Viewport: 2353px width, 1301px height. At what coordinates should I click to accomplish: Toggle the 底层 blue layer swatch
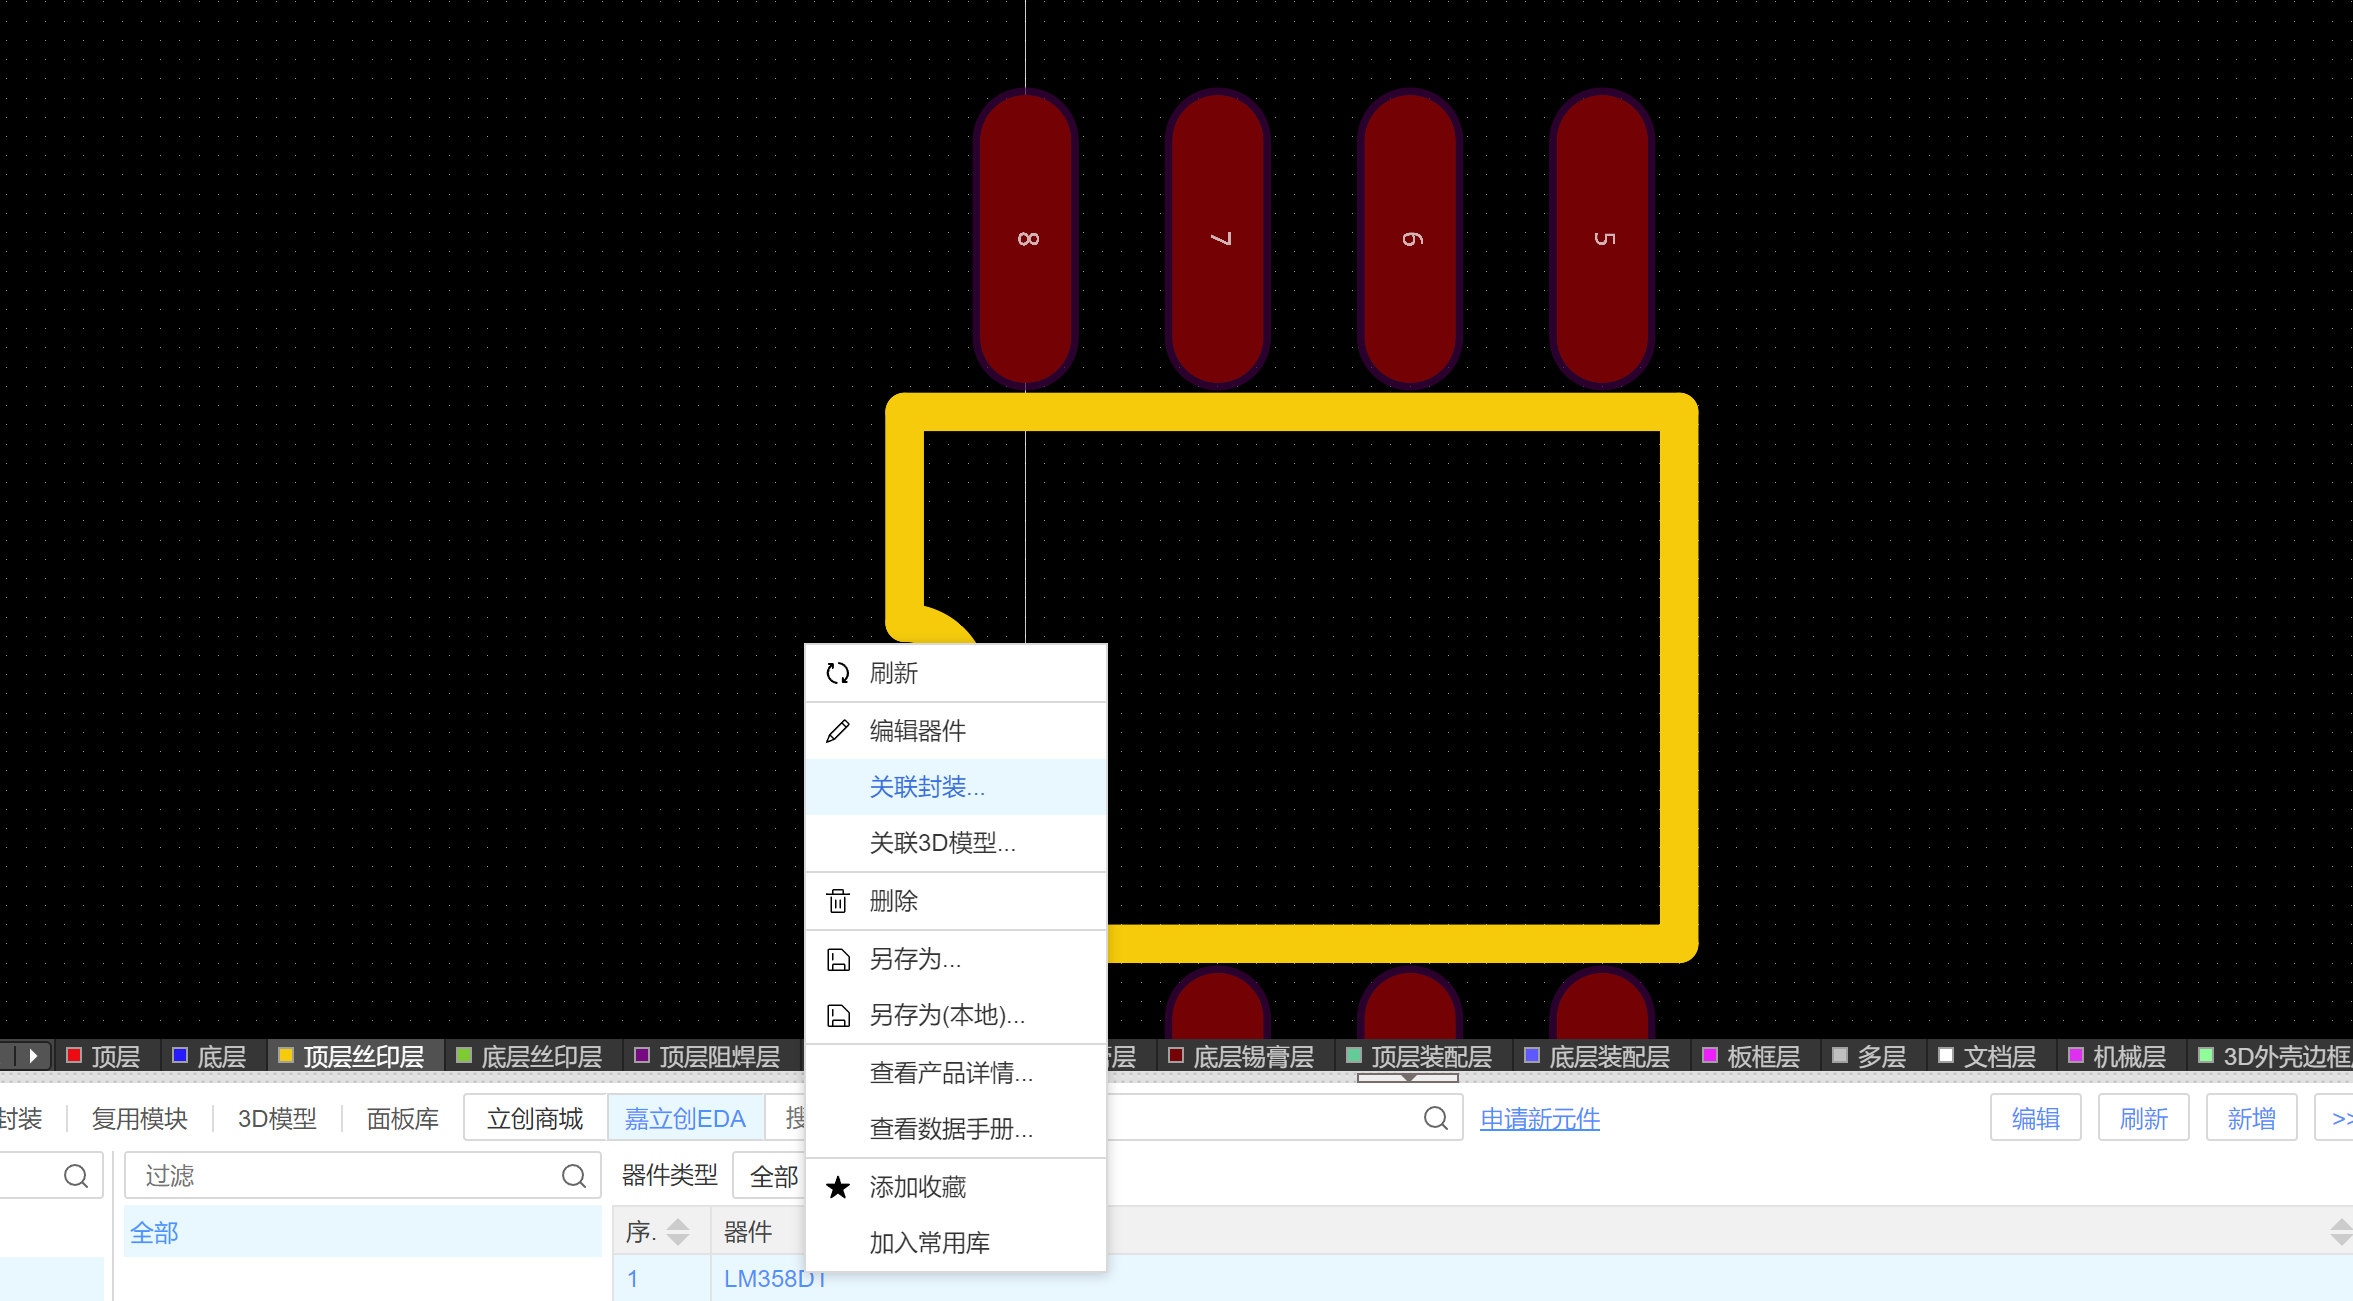point(180,1056)
